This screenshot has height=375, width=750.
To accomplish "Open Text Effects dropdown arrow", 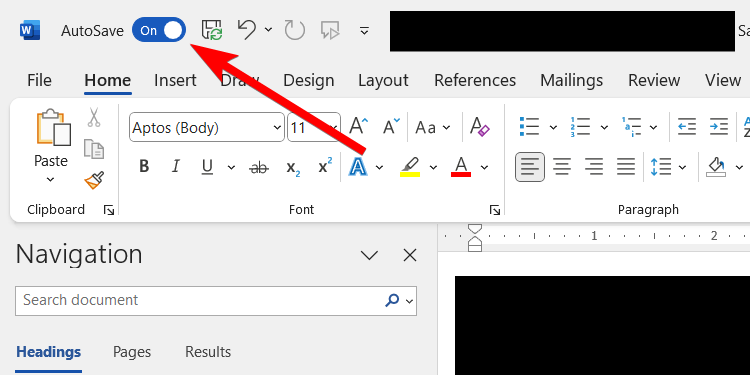I will click(x=379, y=167).
